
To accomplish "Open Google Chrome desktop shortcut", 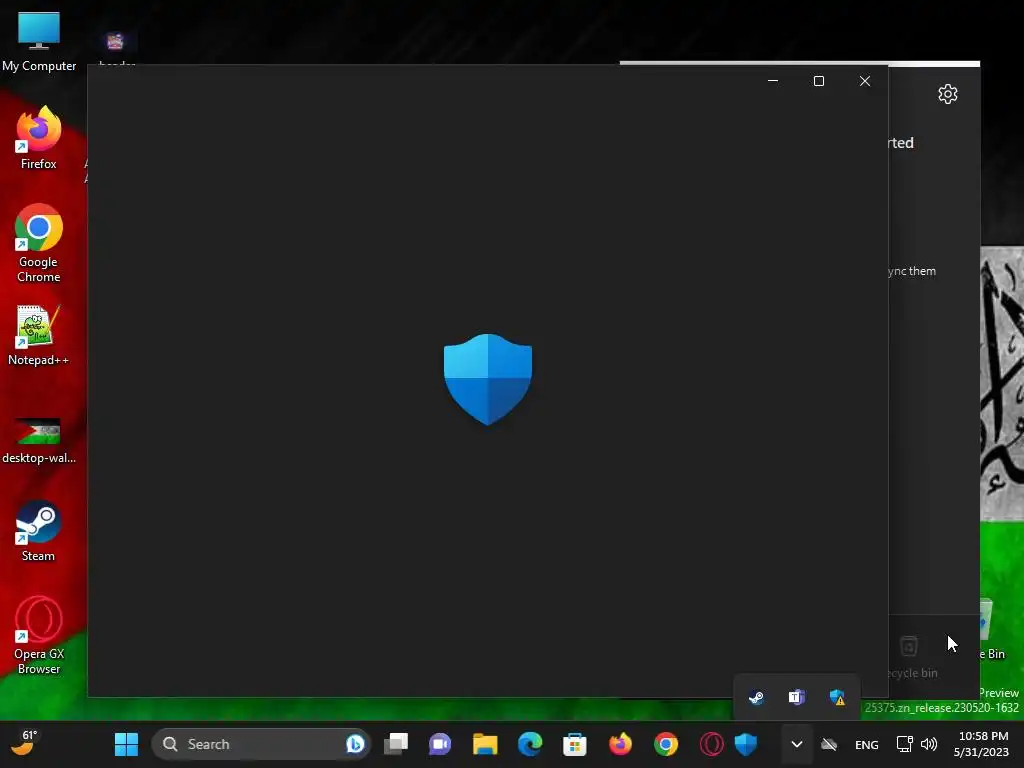I will click(39, 244).
